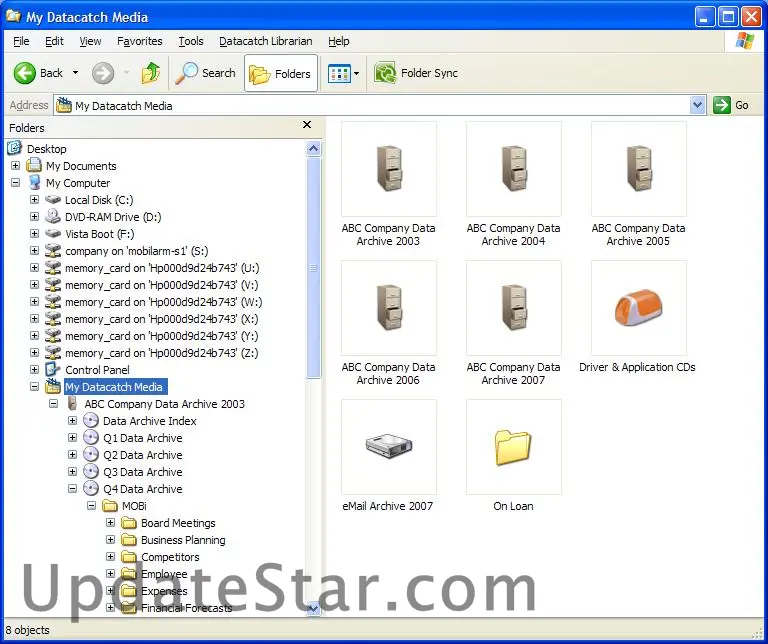
Task: Collapse ABC Company Data Archive 2003 node
Action: (x=53, y=404)
